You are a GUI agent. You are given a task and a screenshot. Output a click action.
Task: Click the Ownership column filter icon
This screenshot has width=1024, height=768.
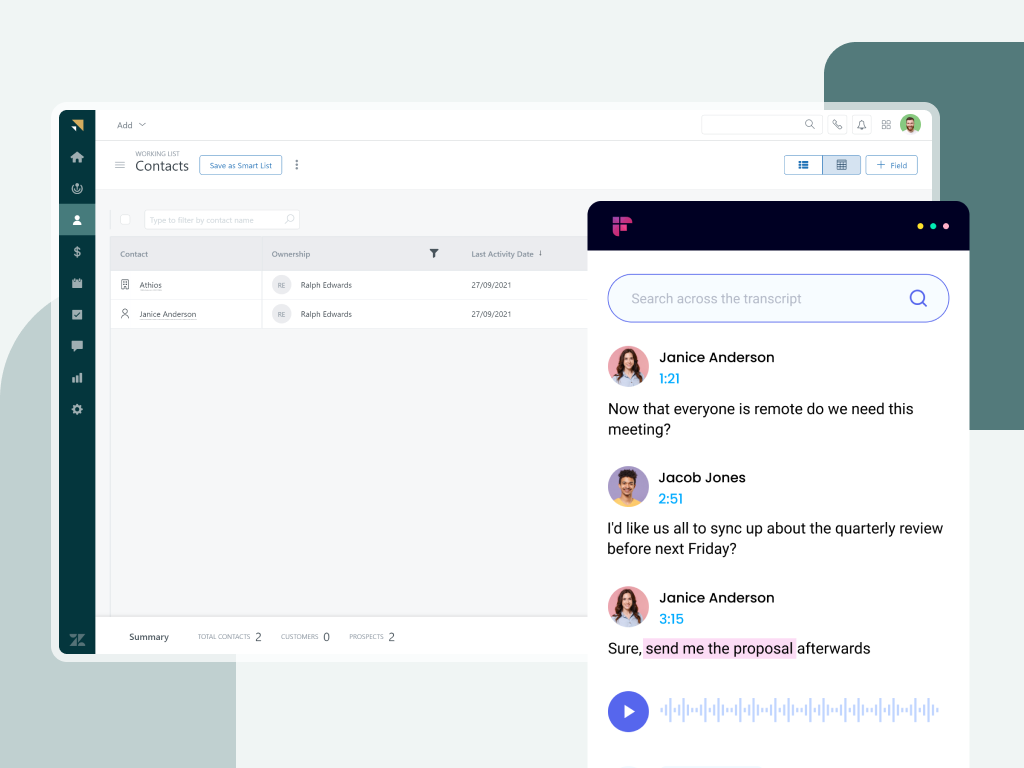434,254
